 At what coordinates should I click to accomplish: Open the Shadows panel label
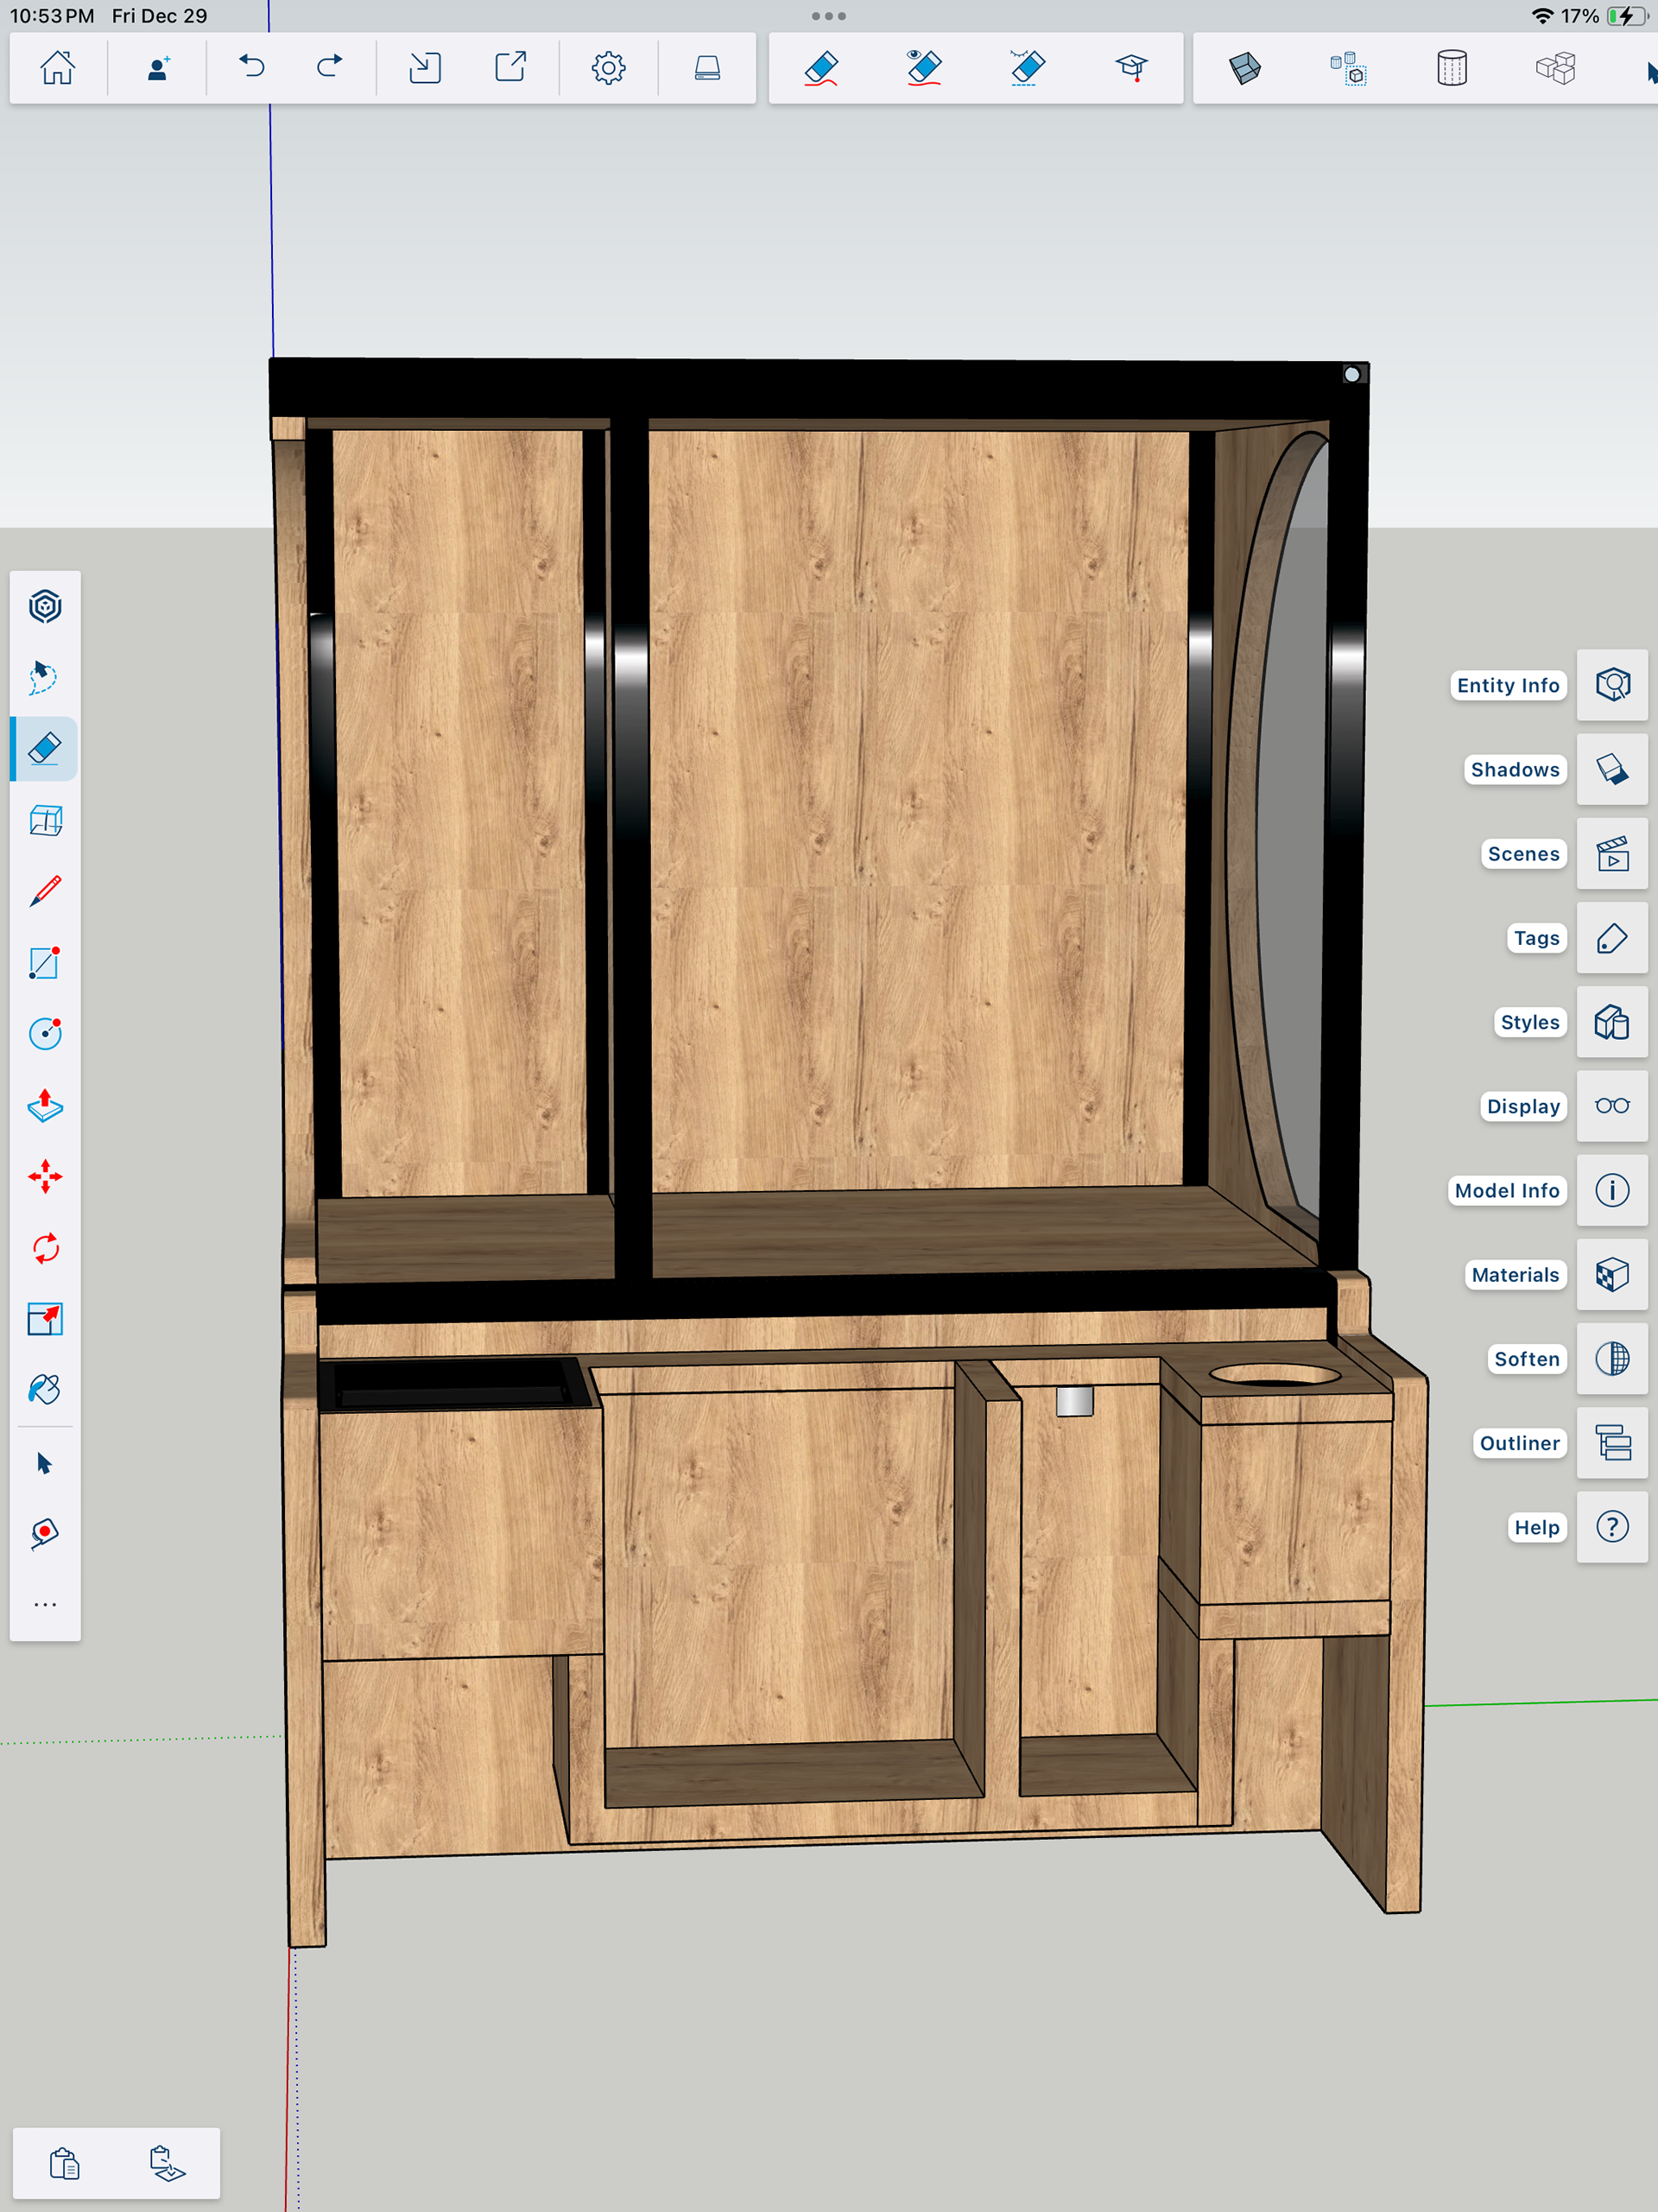click(1514, 769)
